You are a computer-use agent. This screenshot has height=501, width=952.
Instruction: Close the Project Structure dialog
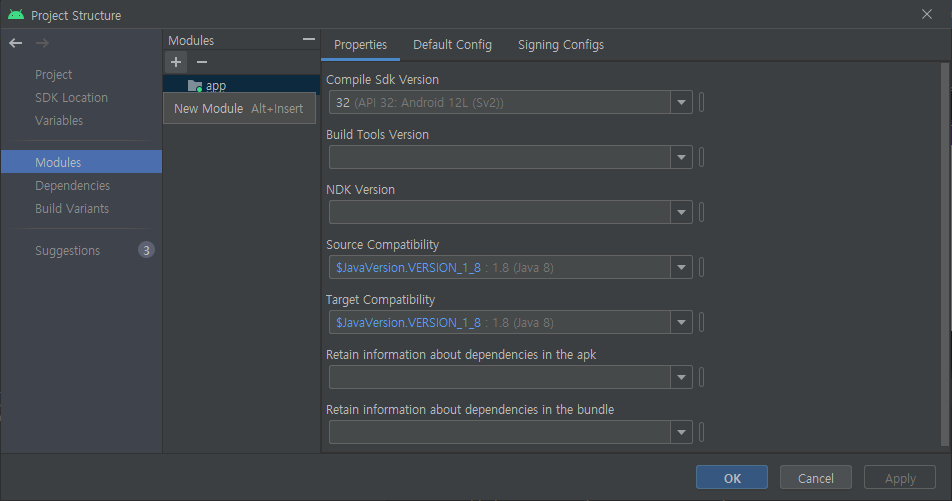point(926,14)
